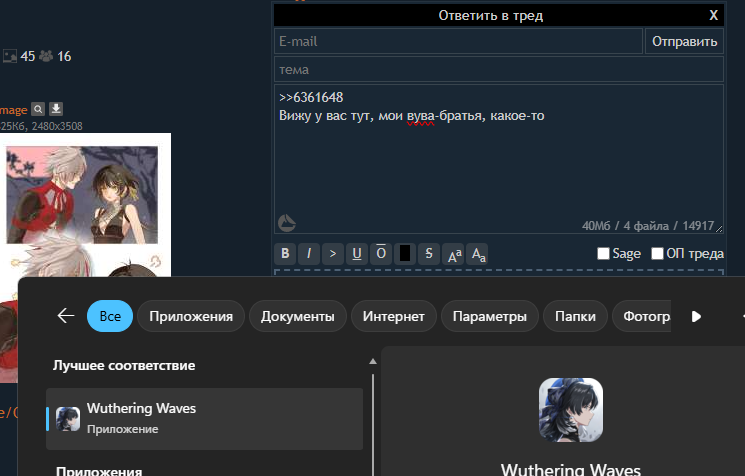Click the >>6361648 reply reference text

click(x=311, y=97)
